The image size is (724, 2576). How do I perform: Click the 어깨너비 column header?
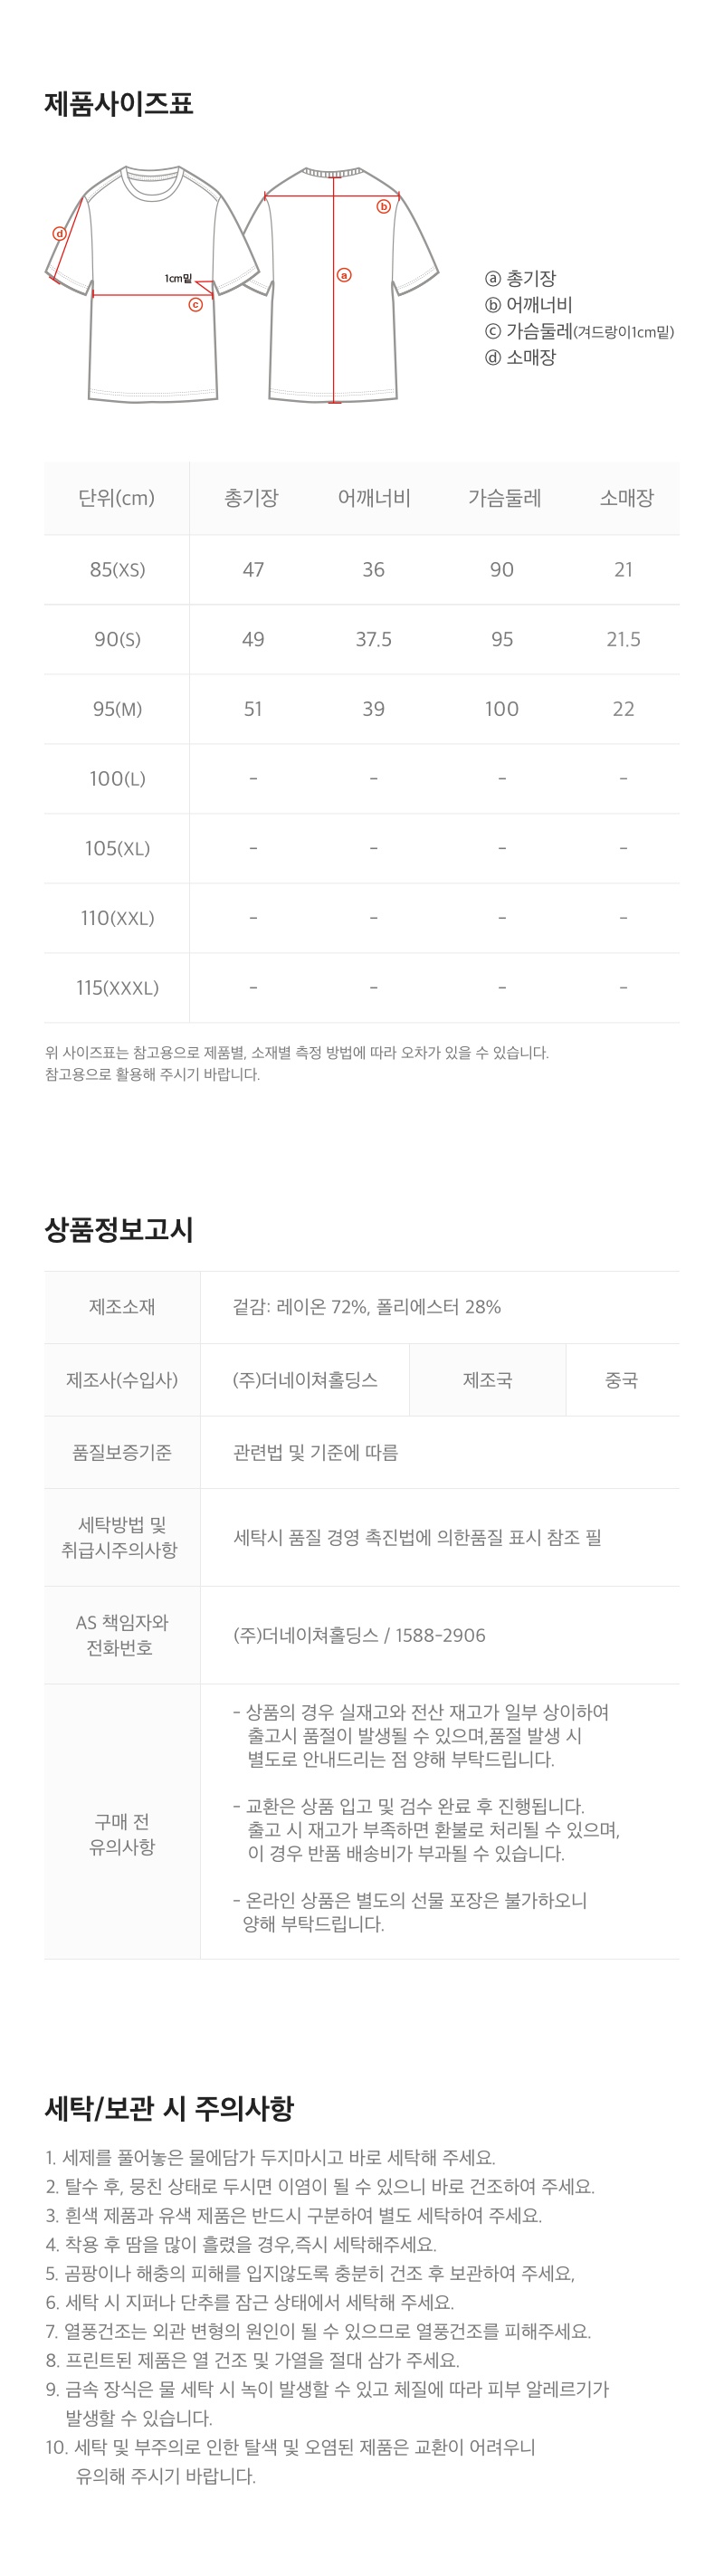pos(373,498)
